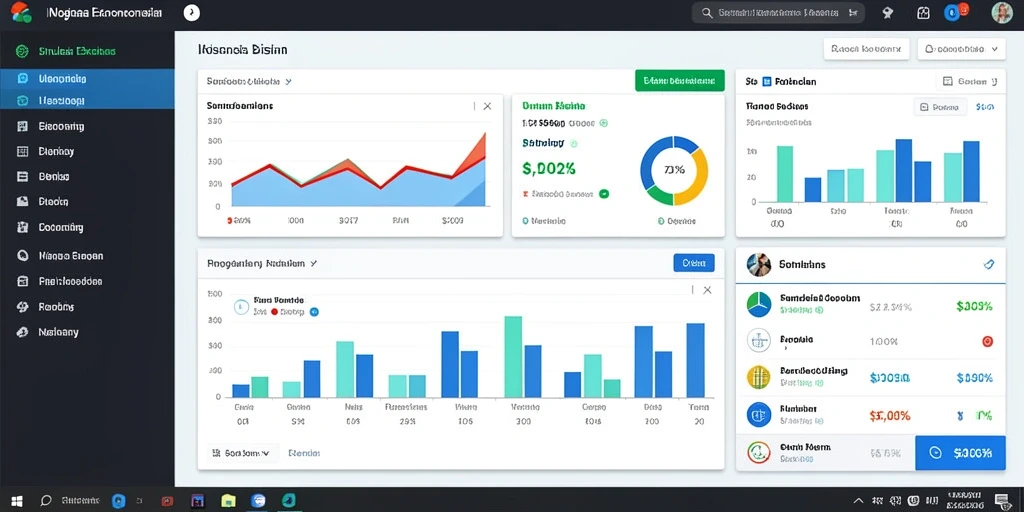1024x512 pixels.
Task: Open the dropdown below the bar chart
Action: click(243, 453)
